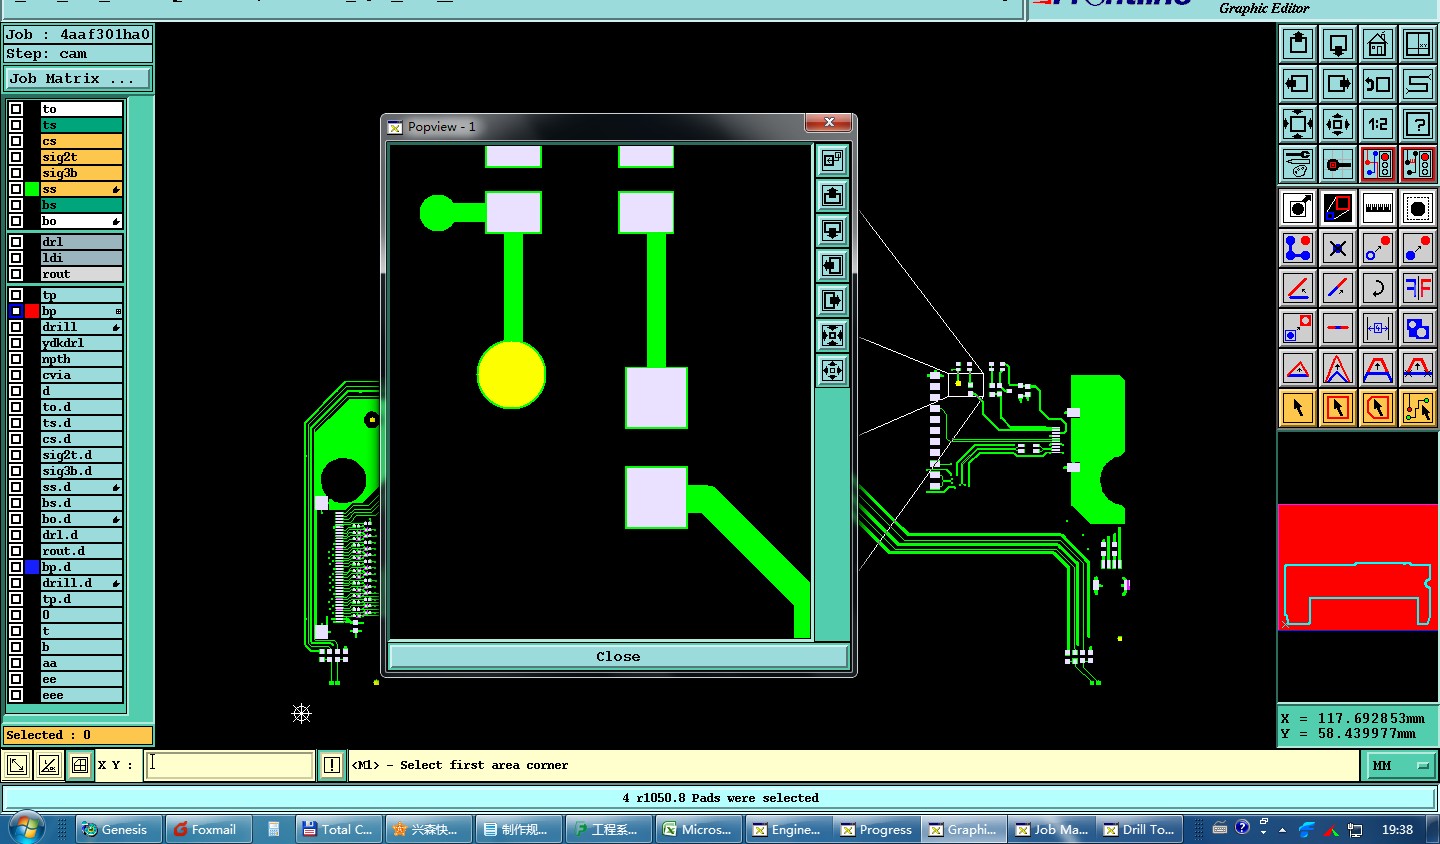
Task: Toggle the checkbox for layer bp.d
Action: point(16,567)
